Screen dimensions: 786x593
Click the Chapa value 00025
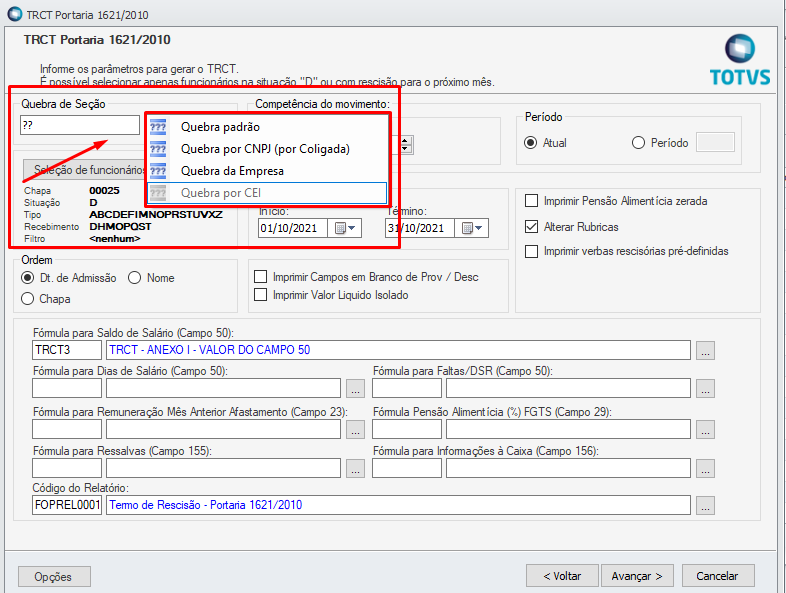(x=104, y=190)
